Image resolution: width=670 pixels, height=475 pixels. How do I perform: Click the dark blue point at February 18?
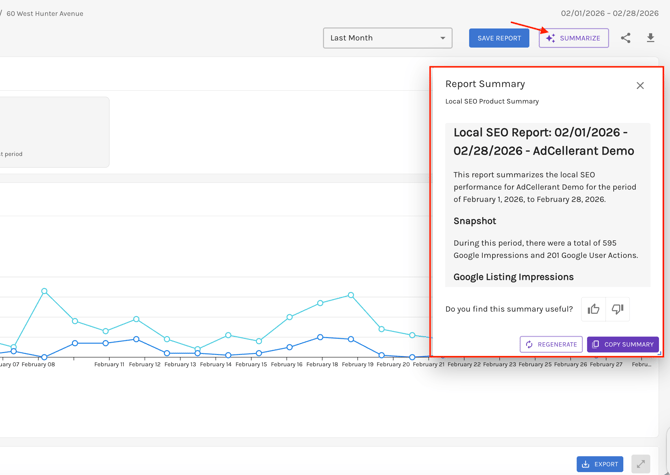tap(320, 337)
